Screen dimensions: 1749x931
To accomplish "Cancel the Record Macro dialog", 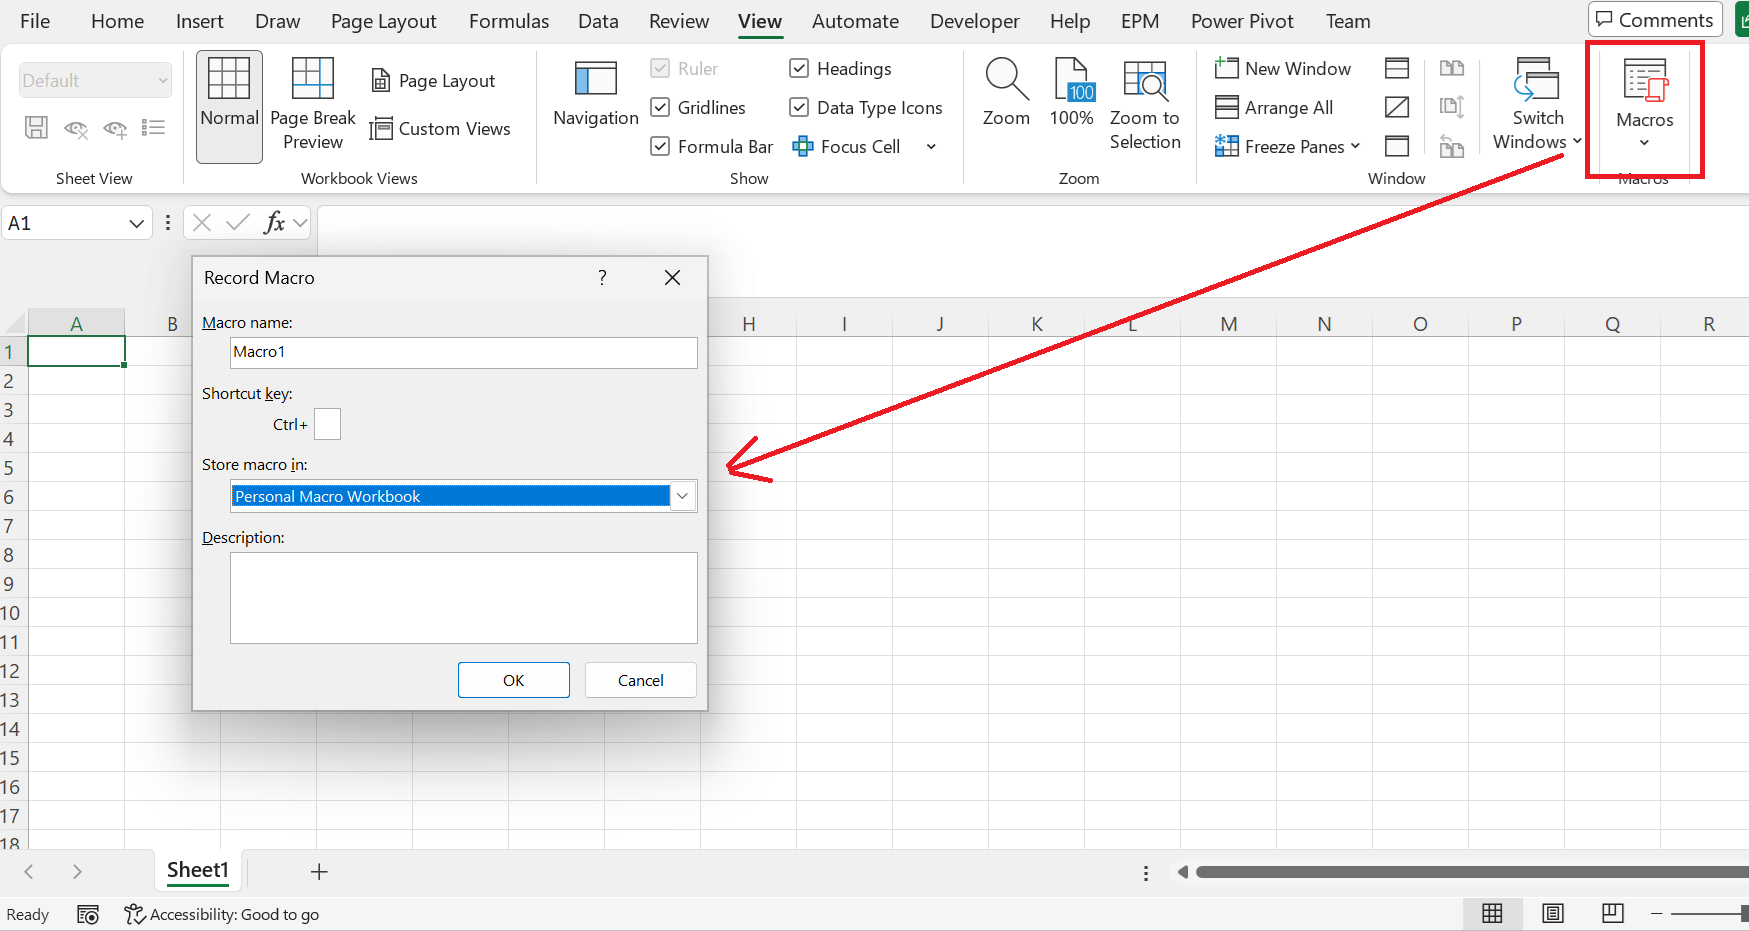I will [641, 680].
